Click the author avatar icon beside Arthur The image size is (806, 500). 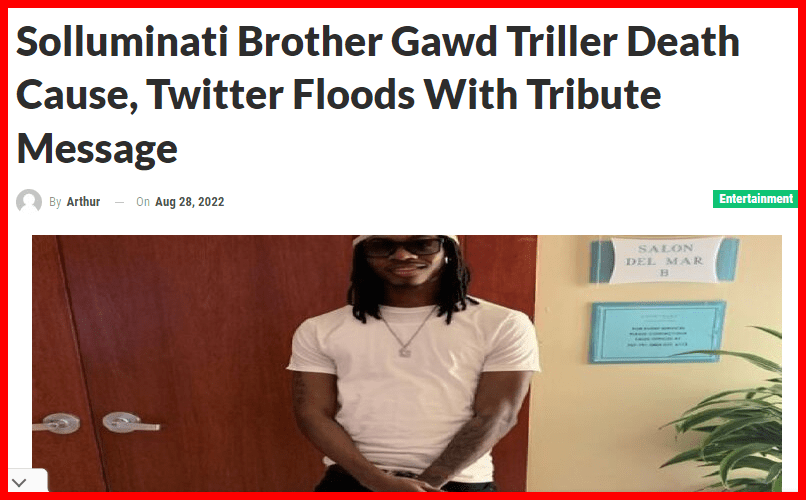[x=29, y=201]
